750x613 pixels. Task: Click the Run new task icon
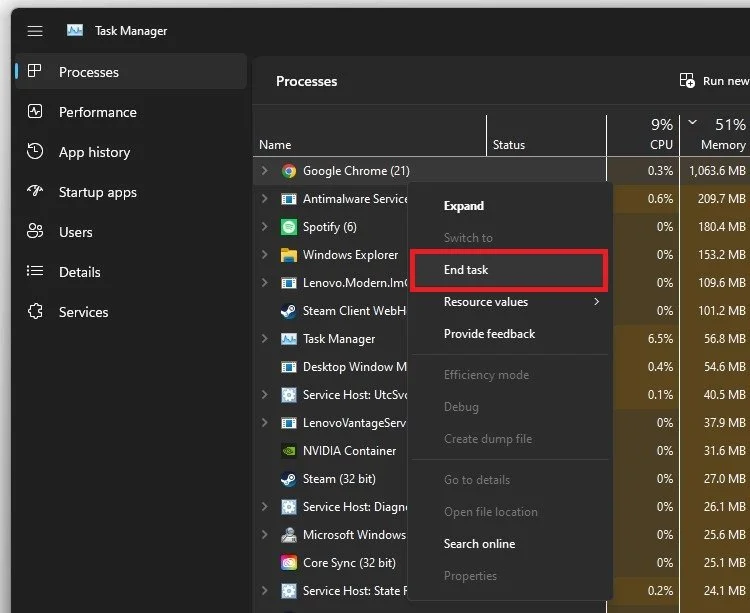pos(687,80)
